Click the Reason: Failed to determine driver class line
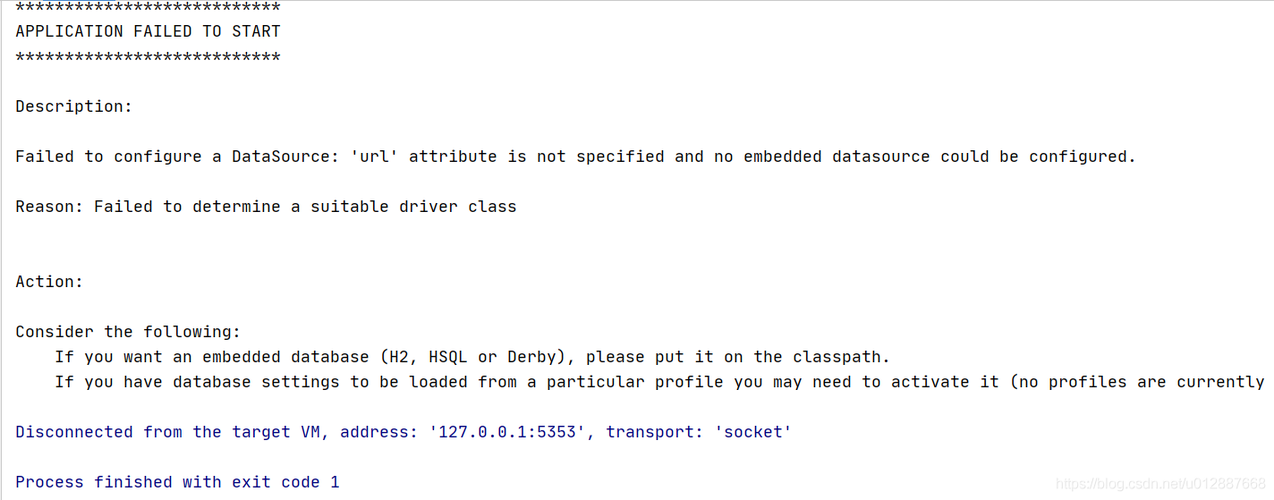The image size is (1274, 500). click(266, 206)
